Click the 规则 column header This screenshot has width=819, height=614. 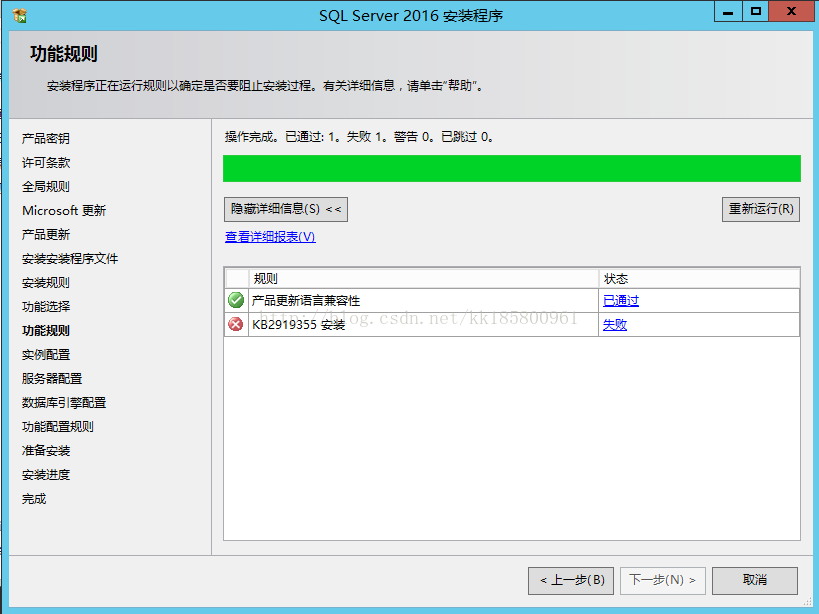424,279
